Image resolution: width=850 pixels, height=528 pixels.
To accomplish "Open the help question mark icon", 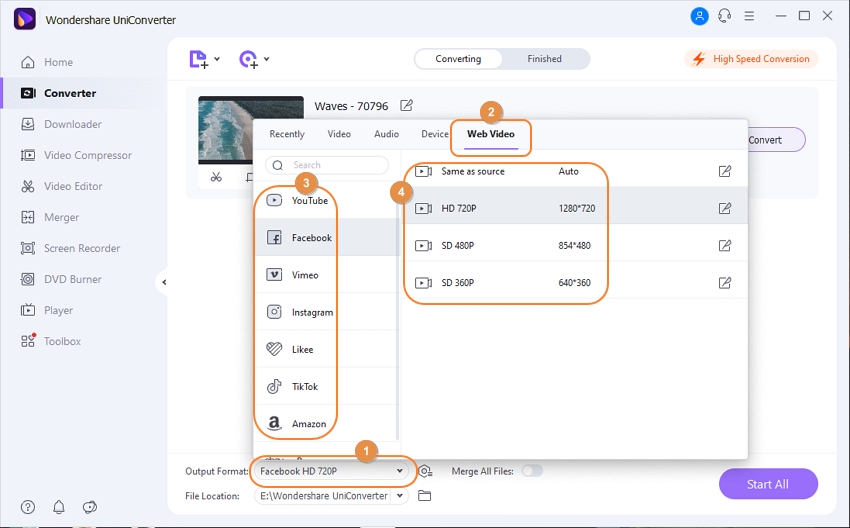I will click(28, 507).
